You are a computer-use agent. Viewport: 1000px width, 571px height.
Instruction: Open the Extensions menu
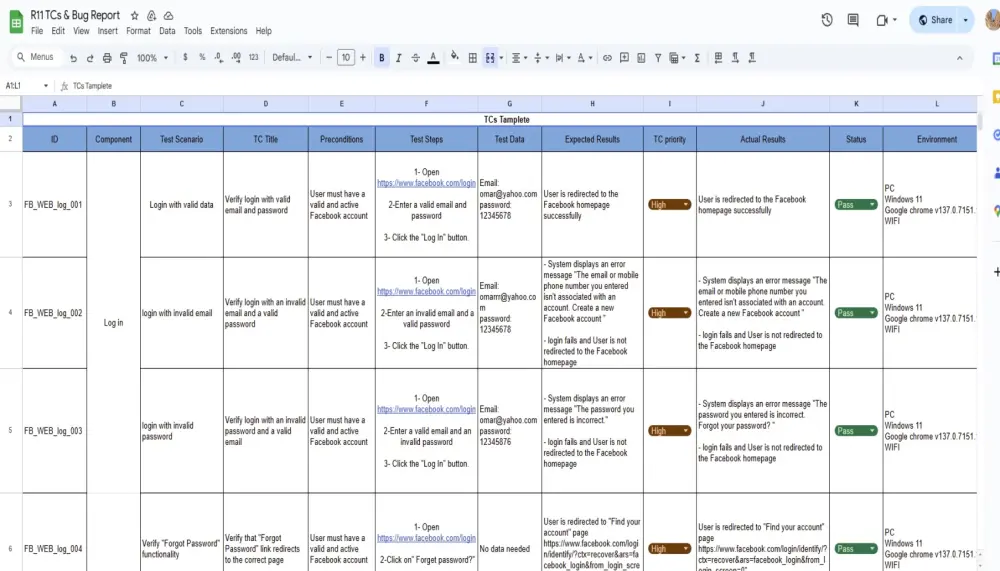pos(228,31)
